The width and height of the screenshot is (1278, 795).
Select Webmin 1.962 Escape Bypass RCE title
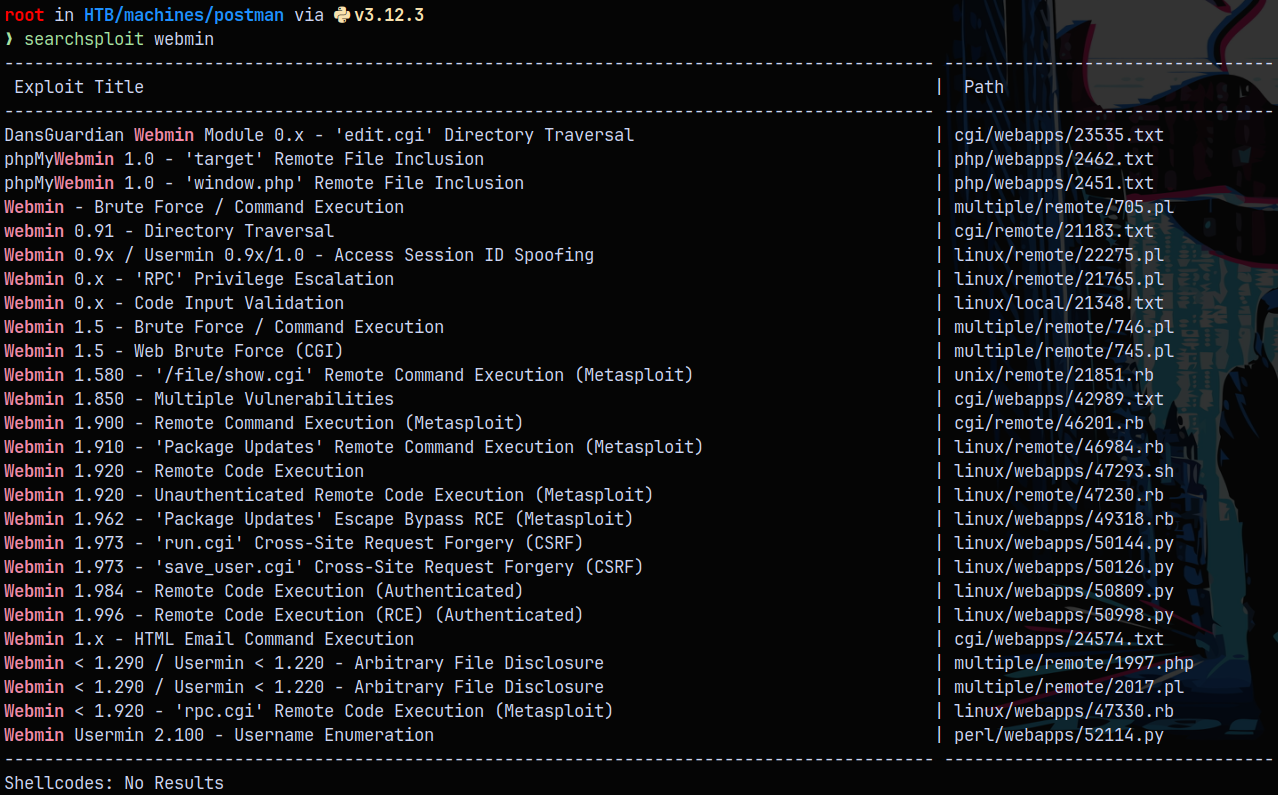pyautogui.click(x=319, y=519)
